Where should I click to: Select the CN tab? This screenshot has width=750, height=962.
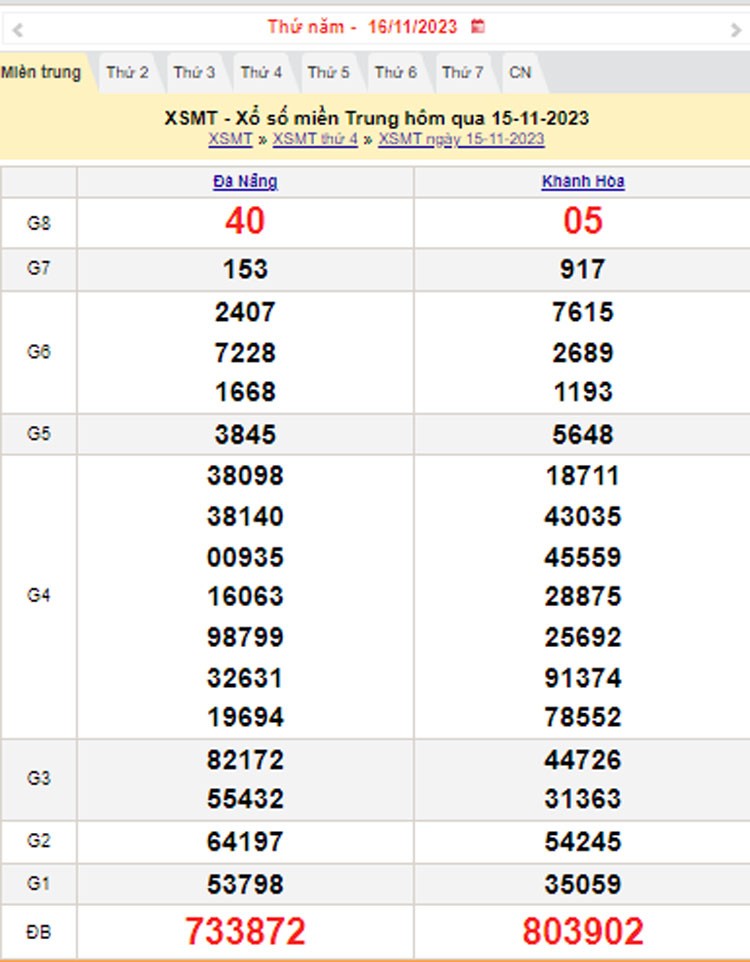pos(520,72)
